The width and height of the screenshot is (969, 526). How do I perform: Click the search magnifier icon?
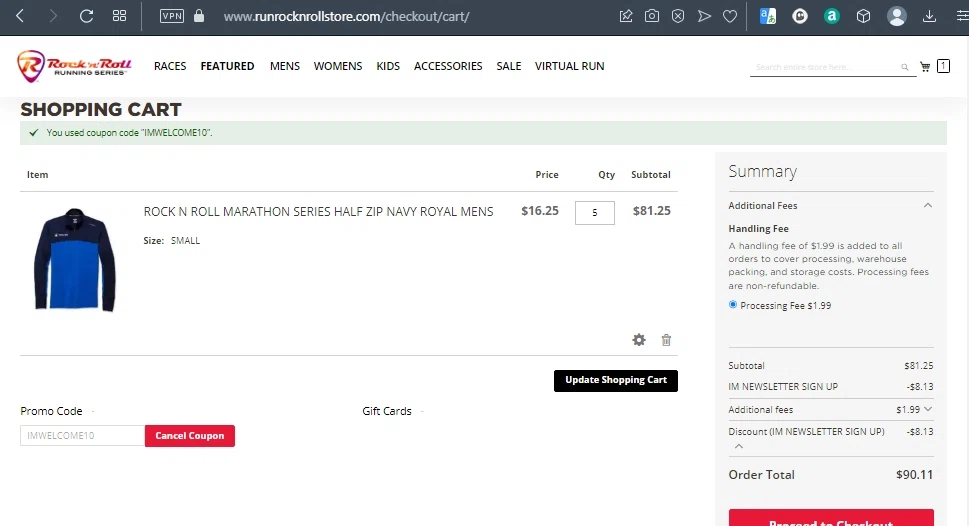coord(905,67)
